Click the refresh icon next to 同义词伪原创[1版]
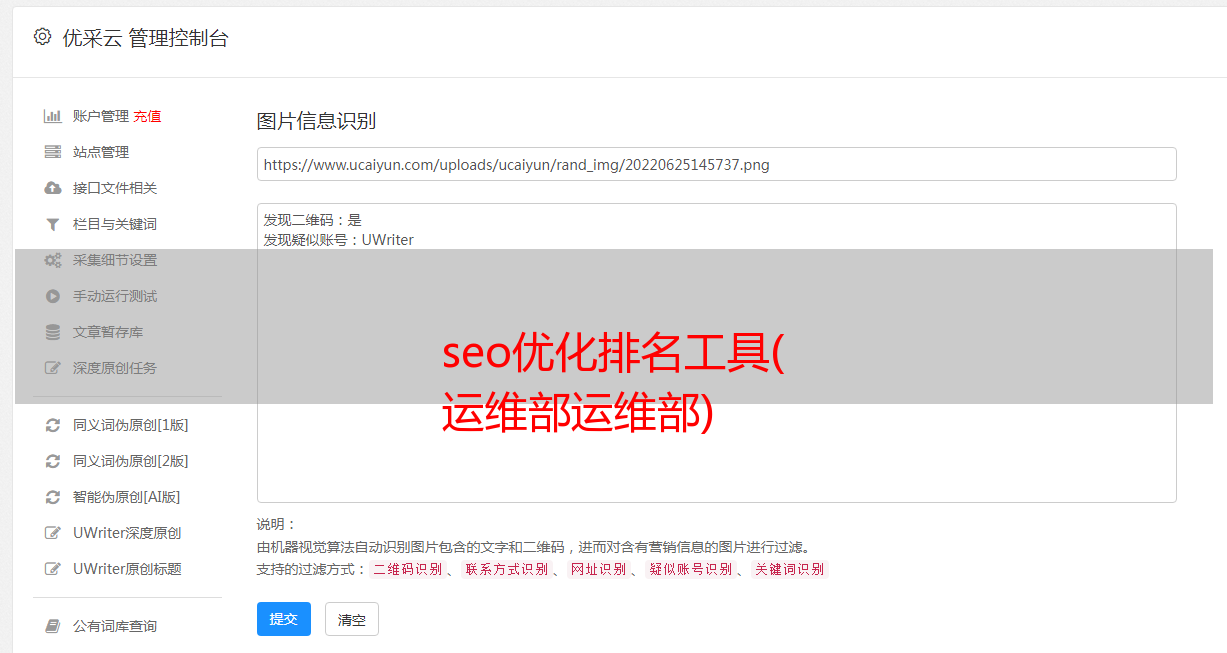Screen dimensions: 1227x653 (53, 425)
